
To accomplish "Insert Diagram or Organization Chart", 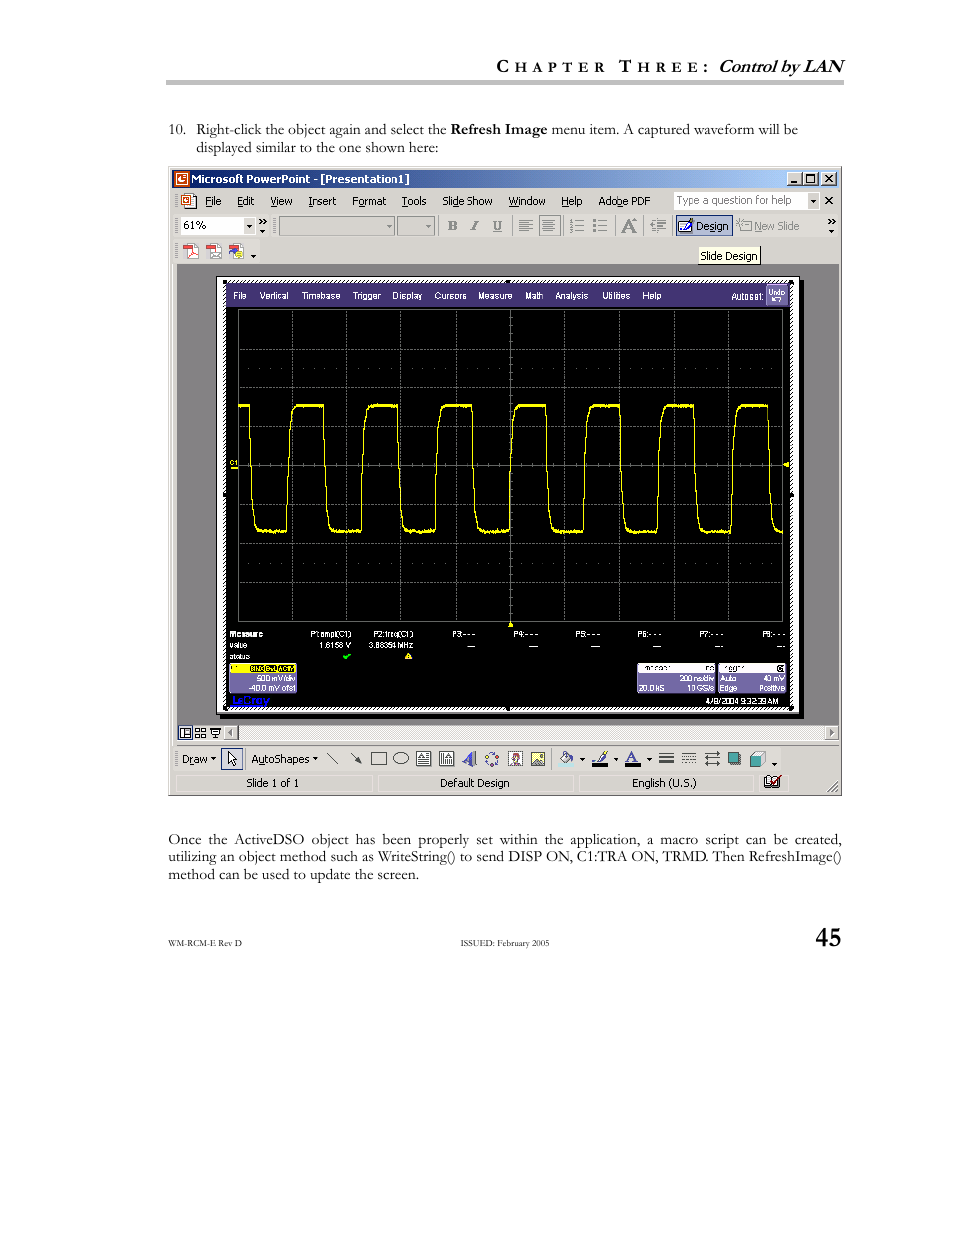I will [x=492, y=759].
